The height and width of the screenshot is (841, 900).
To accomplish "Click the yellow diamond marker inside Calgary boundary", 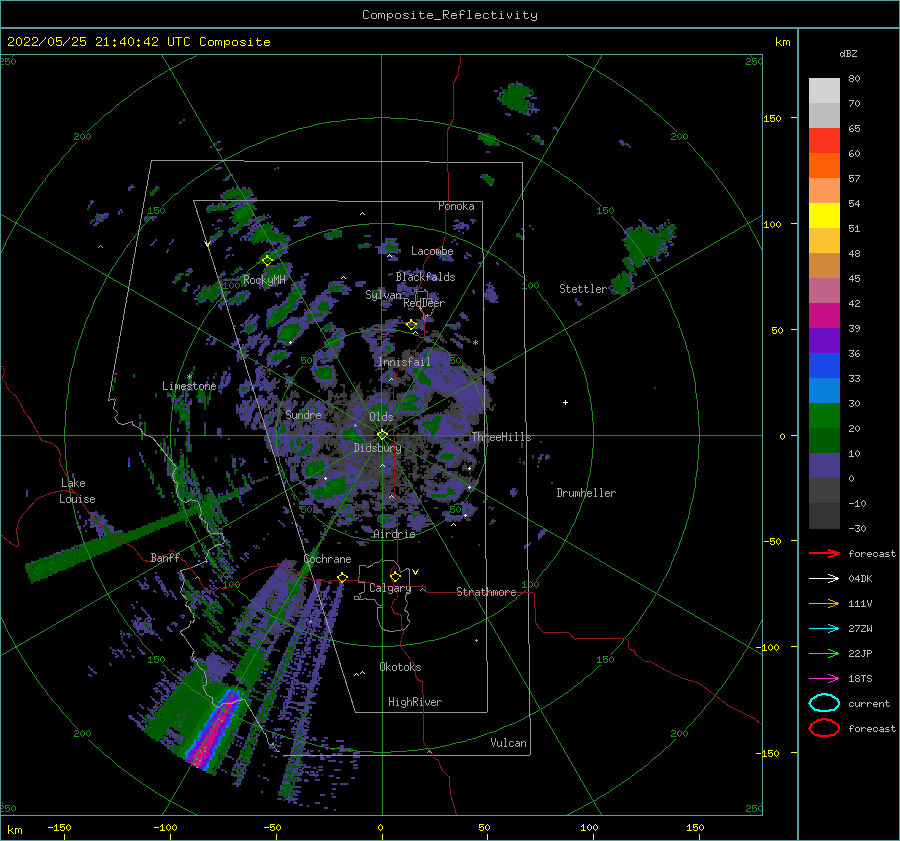I will point(395,576).
